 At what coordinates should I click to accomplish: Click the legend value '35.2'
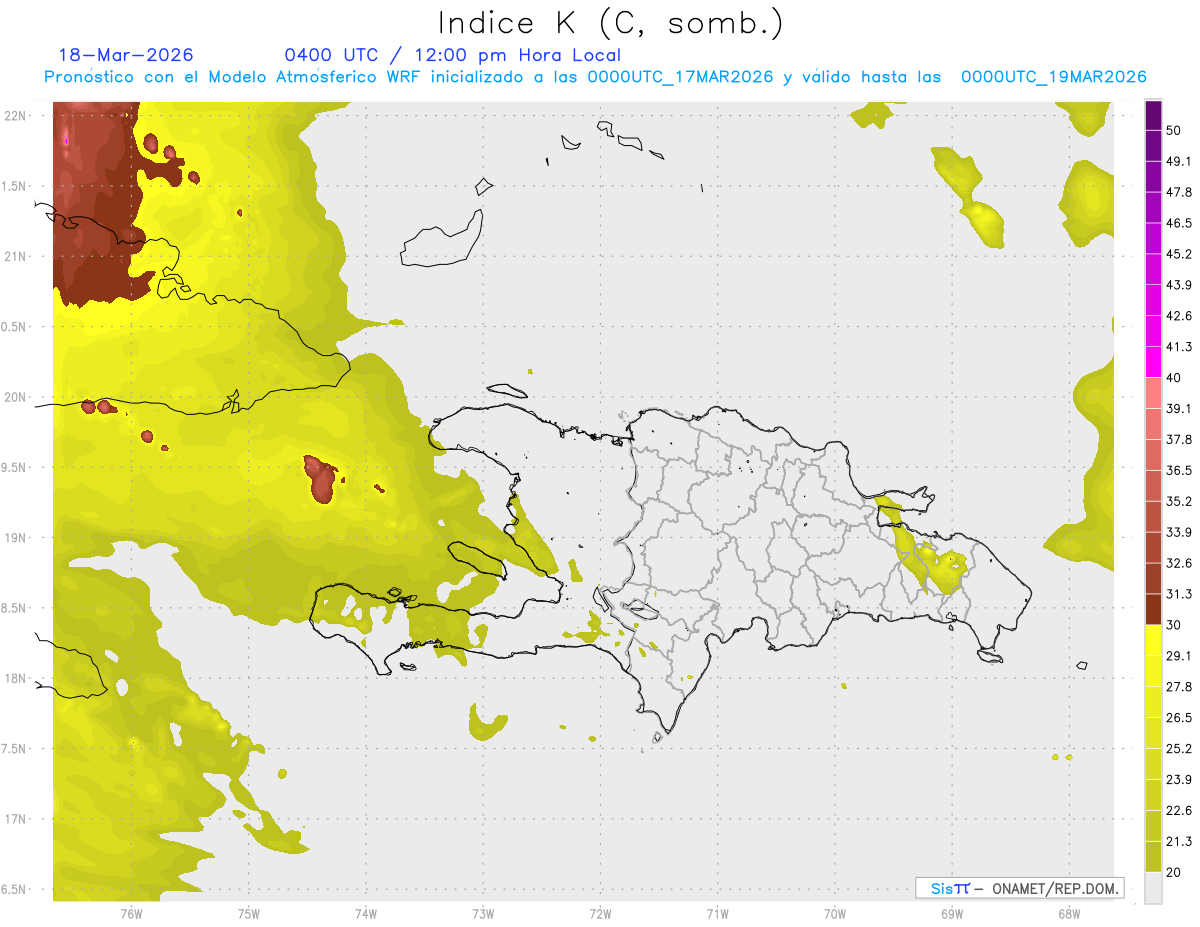click(x=1179, y=501)
